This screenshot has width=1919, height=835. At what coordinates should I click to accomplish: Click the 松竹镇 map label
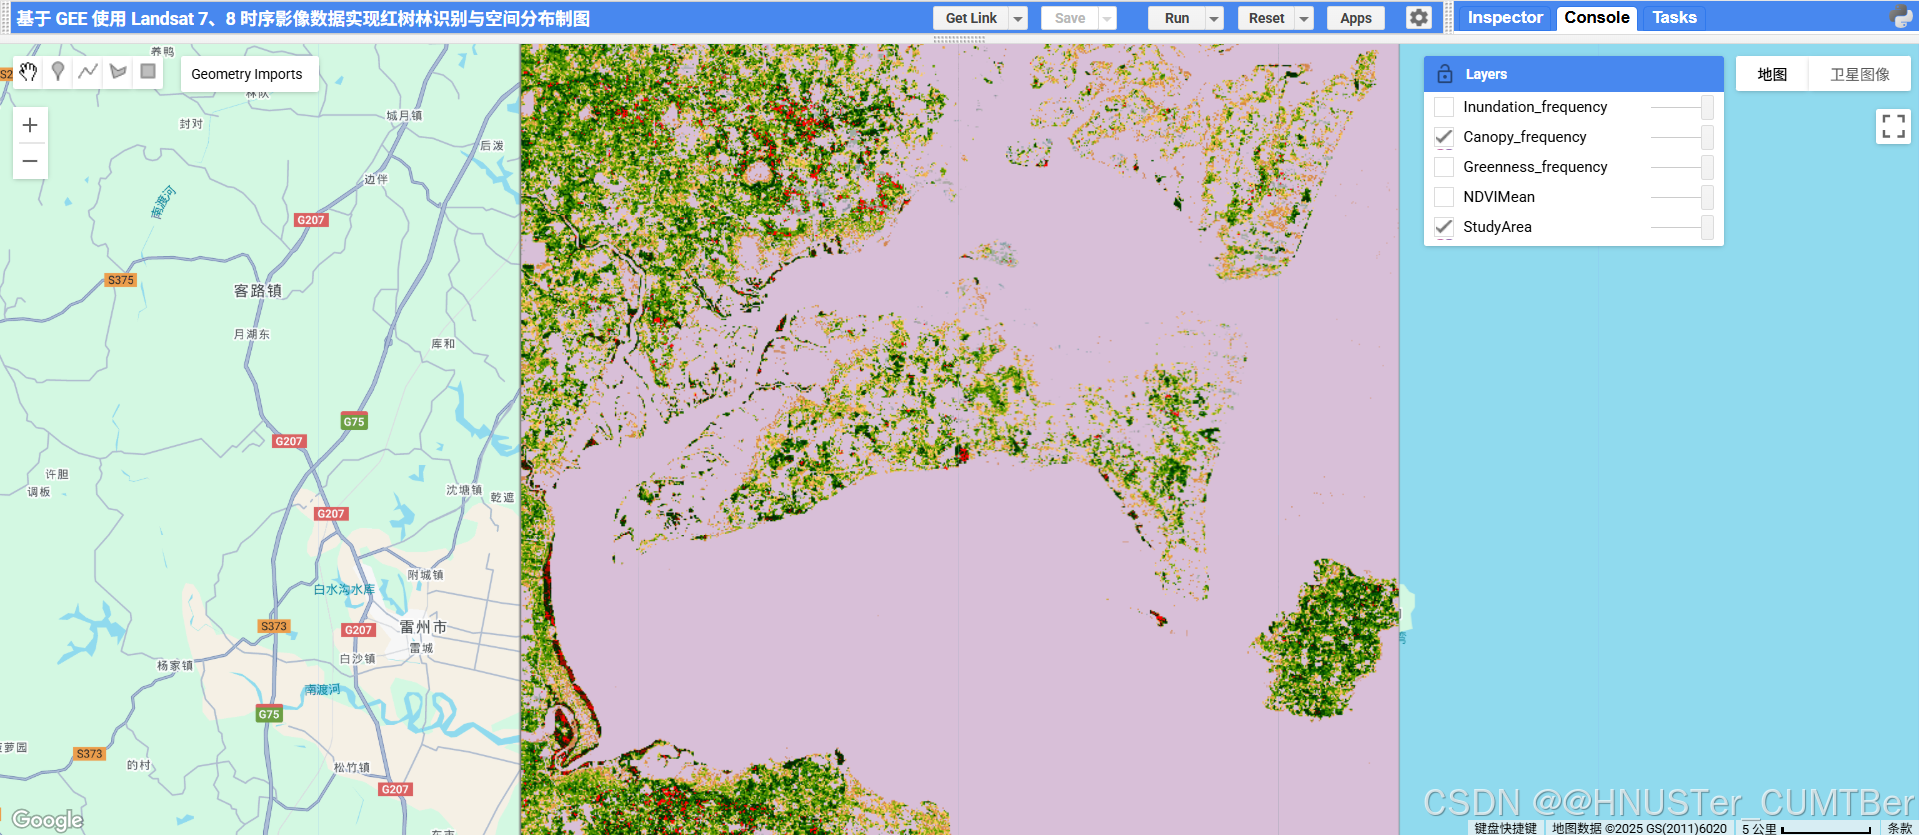352,767
